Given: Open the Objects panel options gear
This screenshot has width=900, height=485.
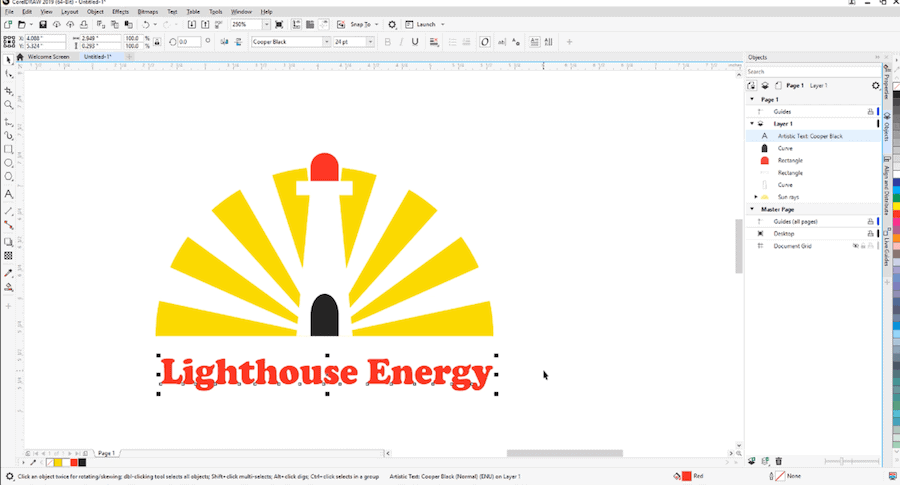Looking at the screenshot, I should point(876,86).
